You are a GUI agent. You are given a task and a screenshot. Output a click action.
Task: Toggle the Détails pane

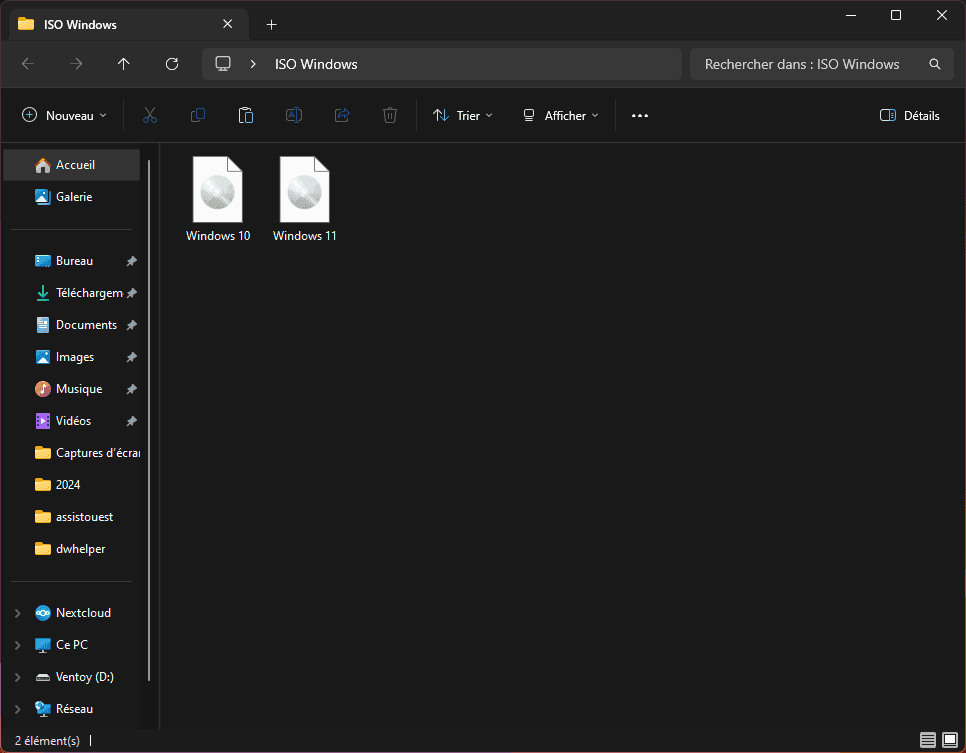click(x=909, y=115)
